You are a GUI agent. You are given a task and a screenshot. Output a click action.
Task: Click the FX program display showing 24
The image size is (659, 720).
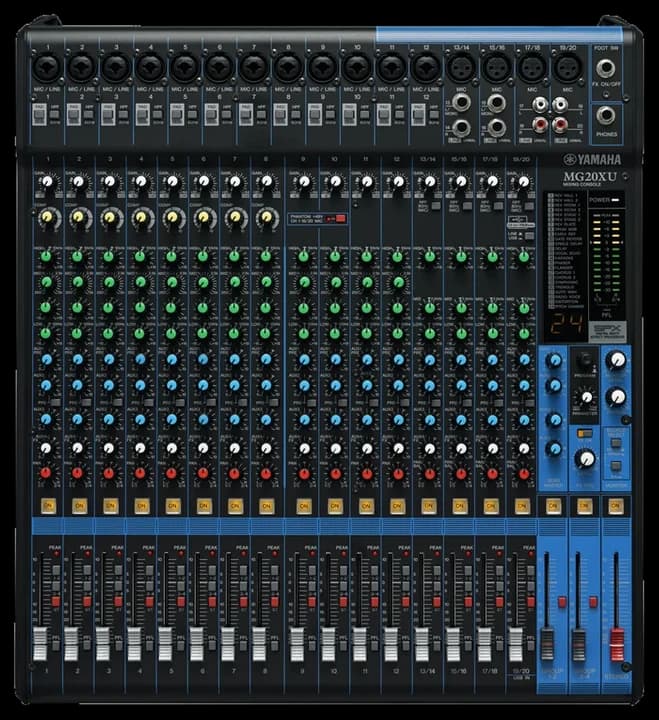(567, 325)
